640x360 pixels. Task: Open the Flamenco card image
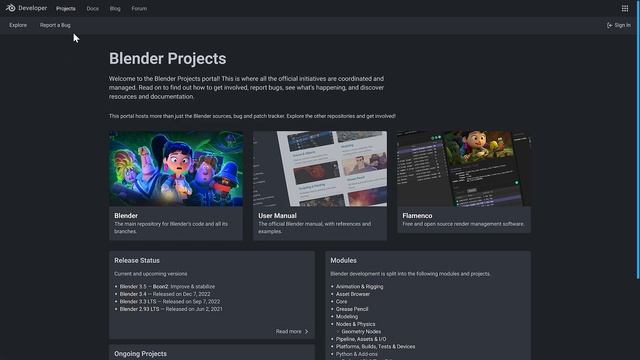(464, 168)
